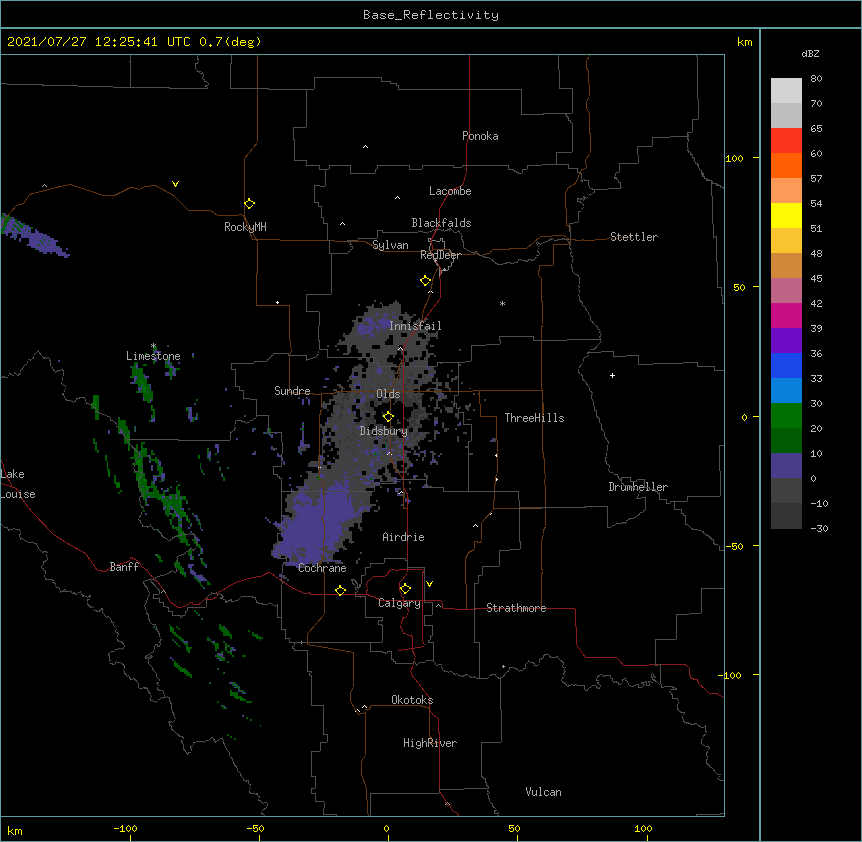The image size is (862, 842).
Task: Select the Okotoks label
Action: click(x=412, y=700)
